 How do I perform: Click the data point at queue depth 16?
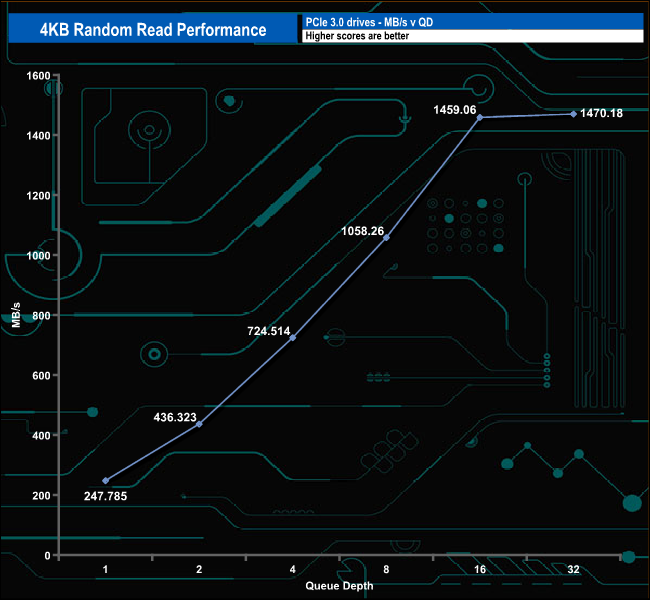[480, 118]
